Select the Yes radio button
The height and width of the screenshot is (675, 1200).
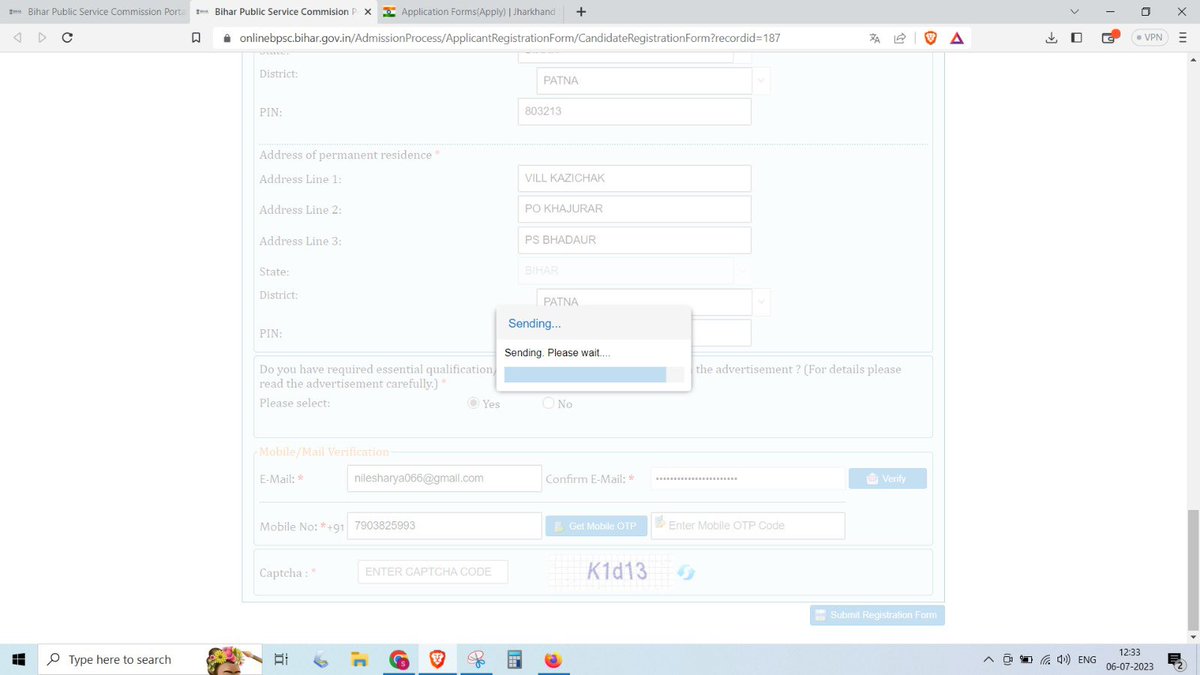474,403
